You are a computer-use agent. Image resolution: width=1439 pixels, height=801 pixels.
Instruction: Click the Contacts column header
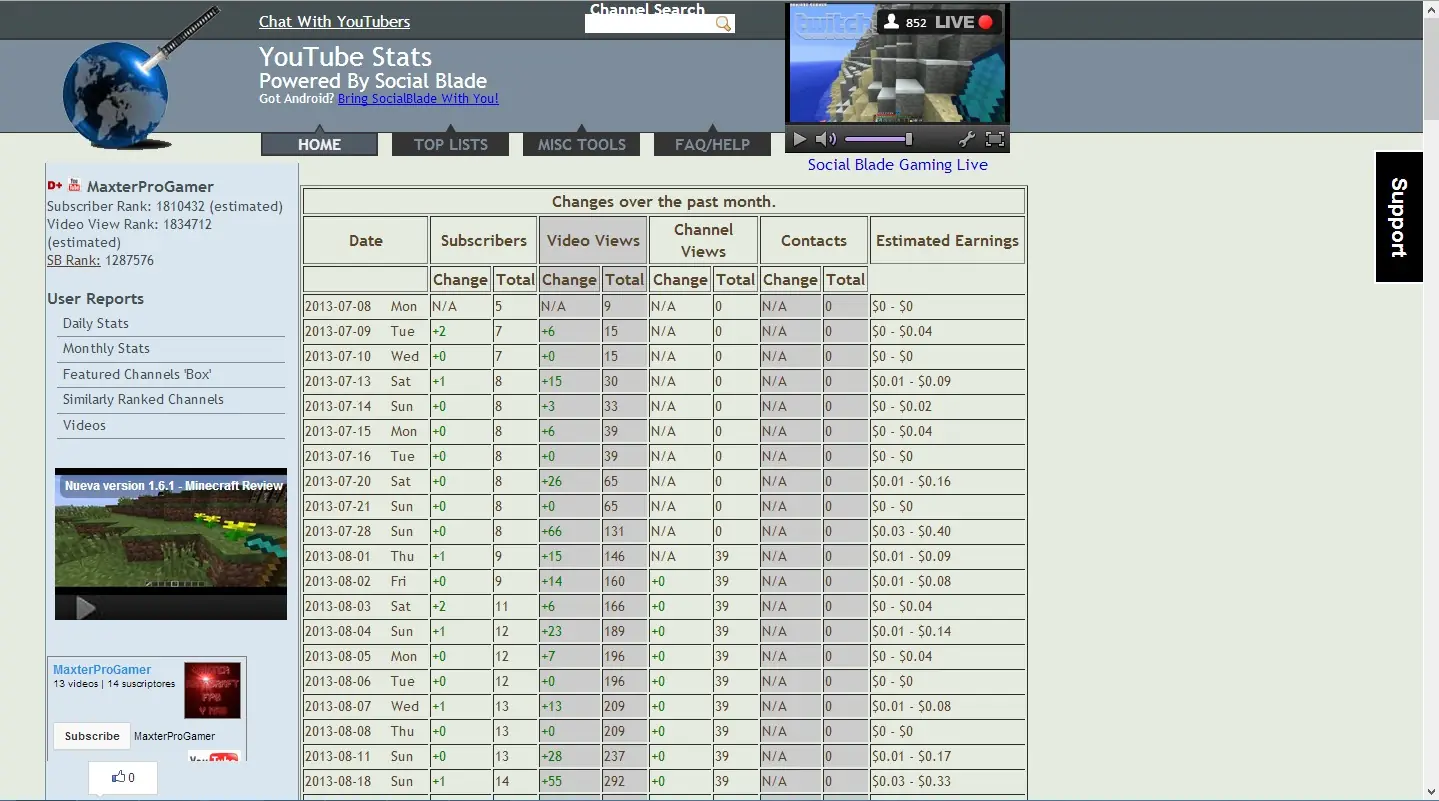[x=813, y=240]
